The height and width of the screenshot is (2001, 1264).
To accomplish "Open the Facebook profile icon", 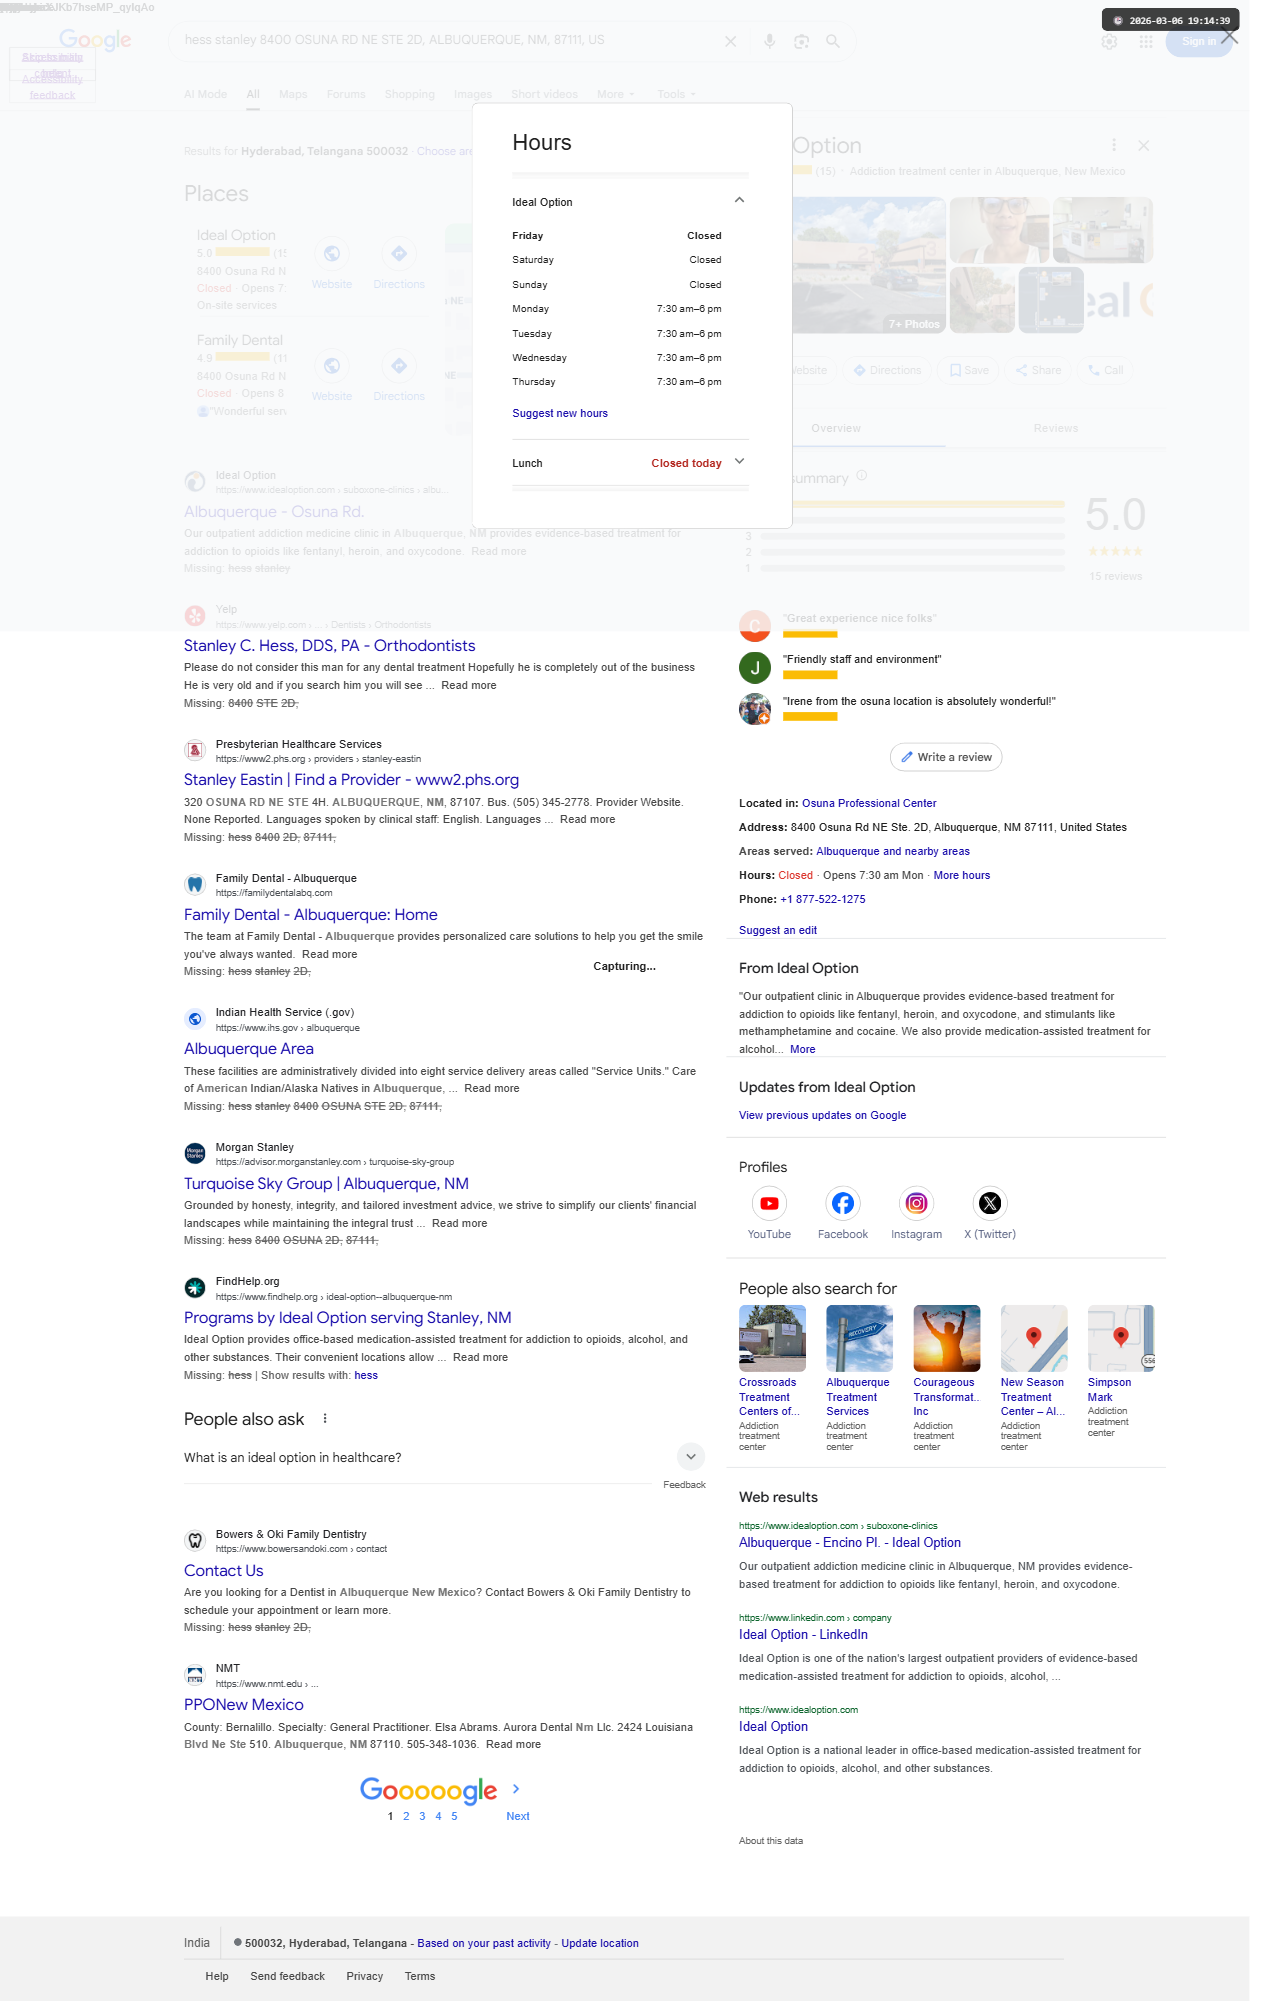I will [x=843, y=1203].
